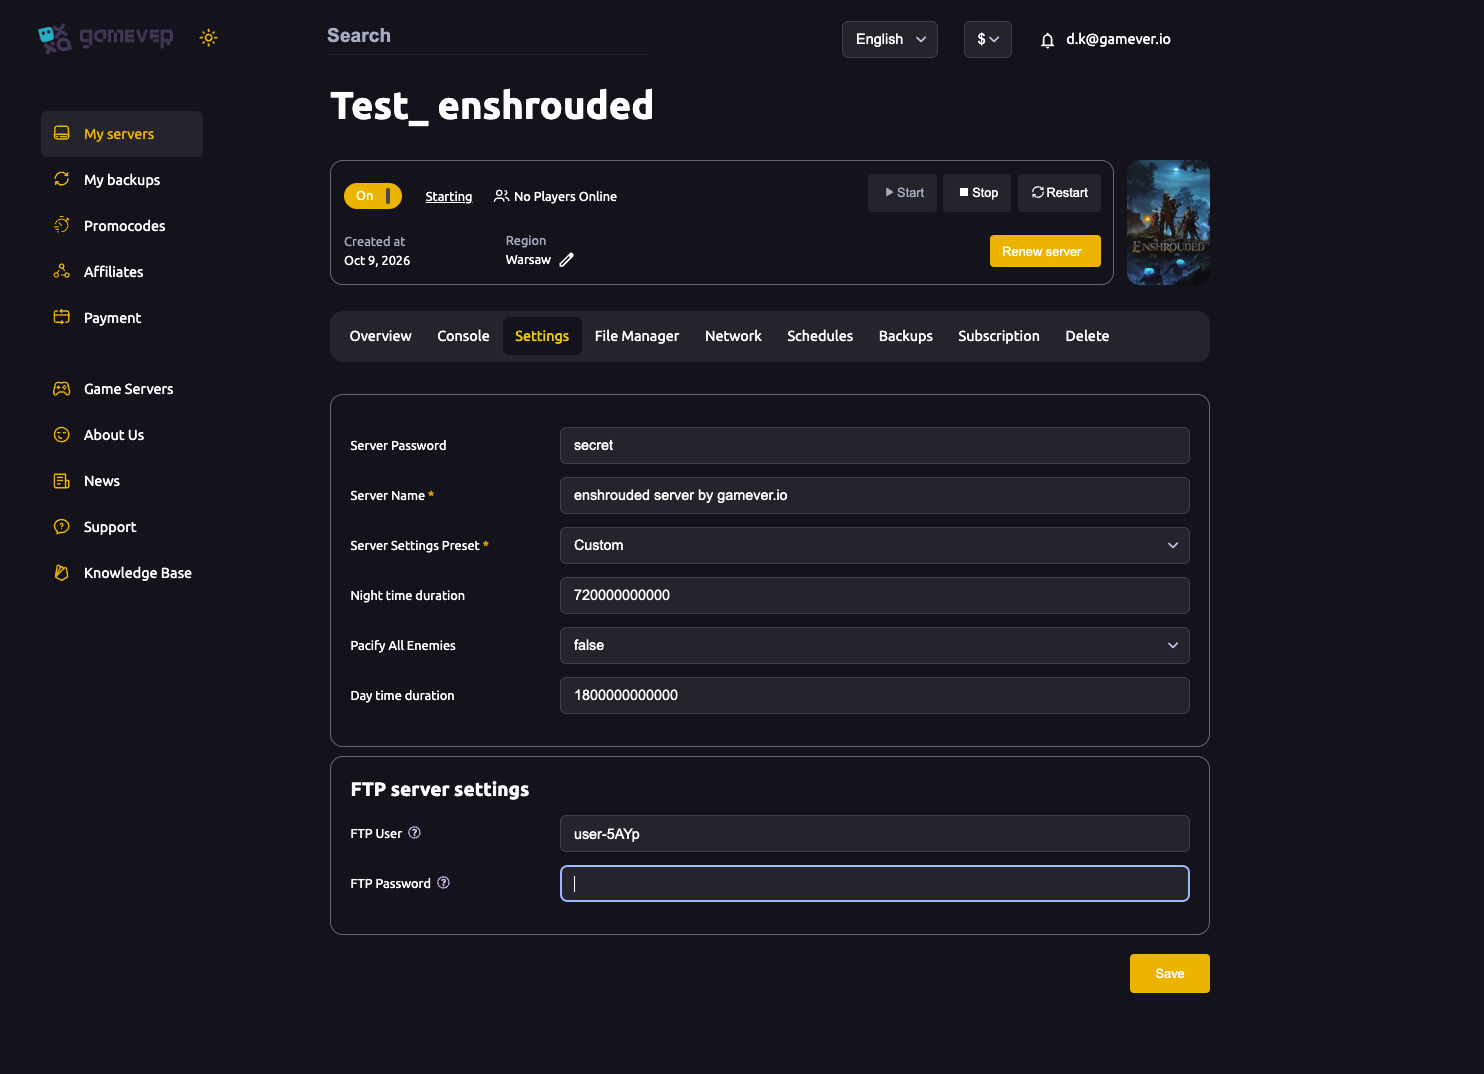The width and height of the screenshot is (1484, 1074).
Task: Switch to the Overview tab
Action: coord(380,336)
